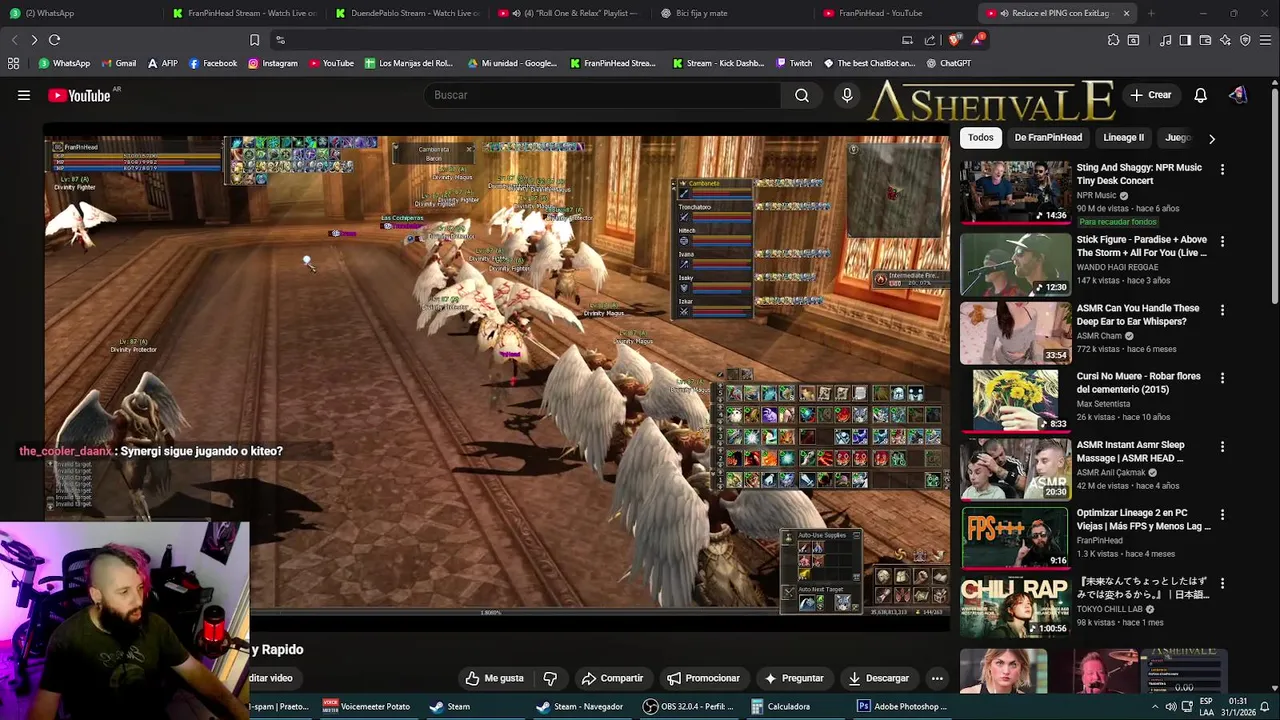
Task: Open the Twitch bookmark
Action: 794,63
